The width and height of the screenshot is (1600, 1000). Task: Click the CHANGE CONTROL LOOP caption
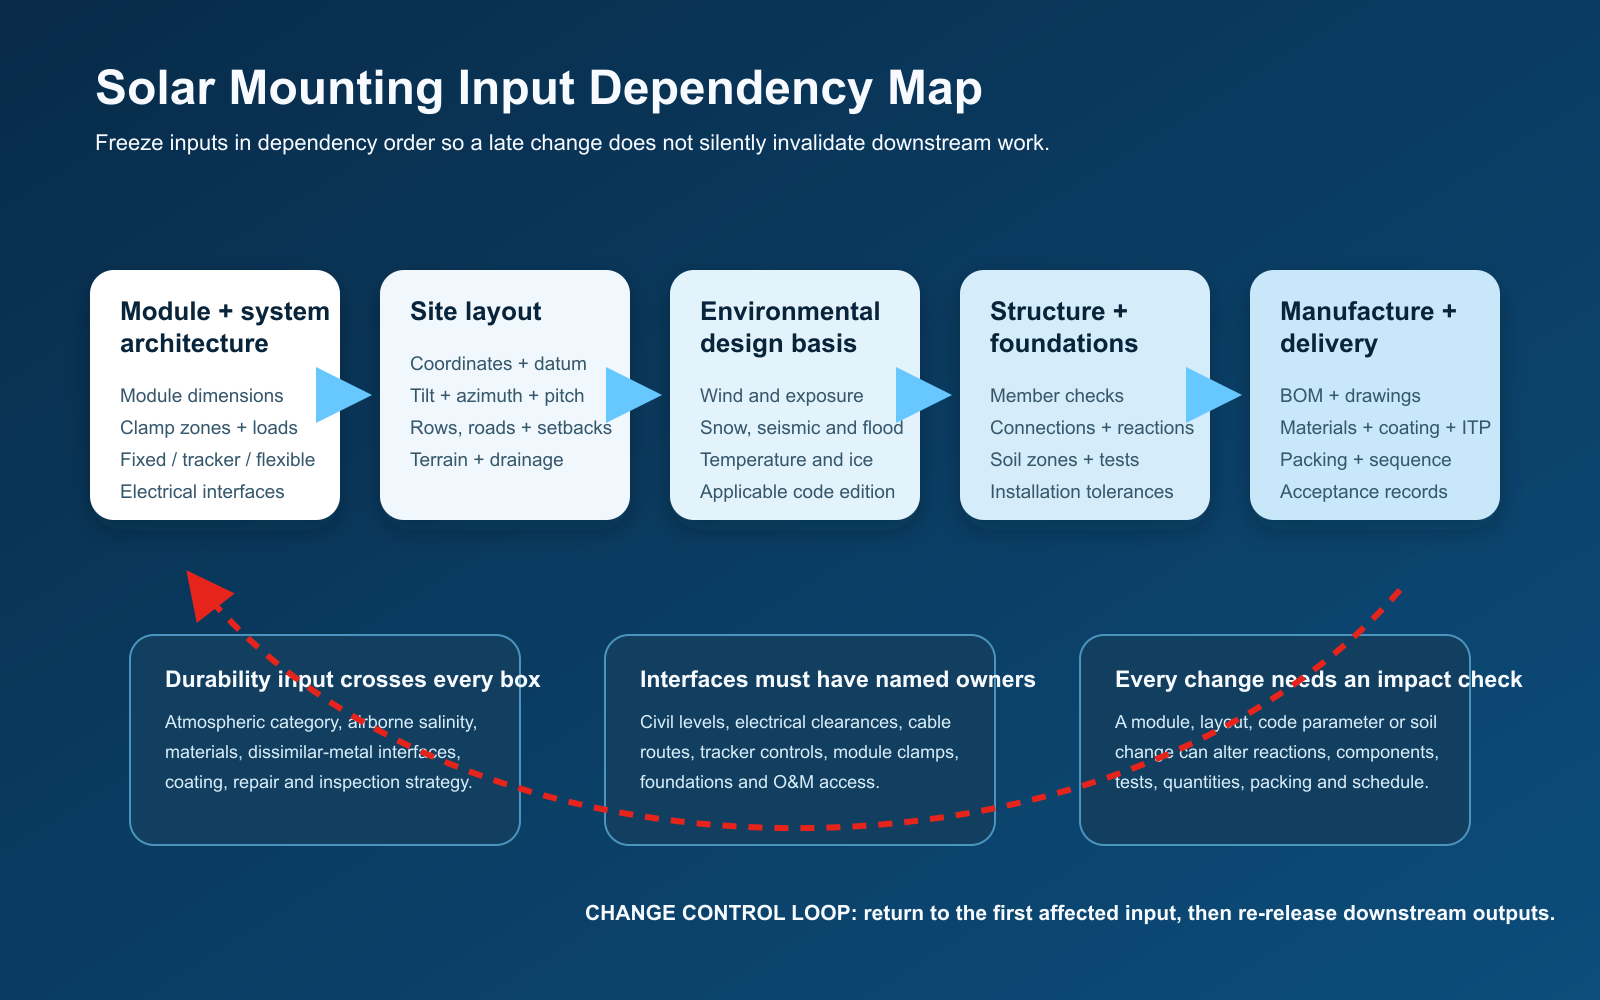click(1070, 913)
